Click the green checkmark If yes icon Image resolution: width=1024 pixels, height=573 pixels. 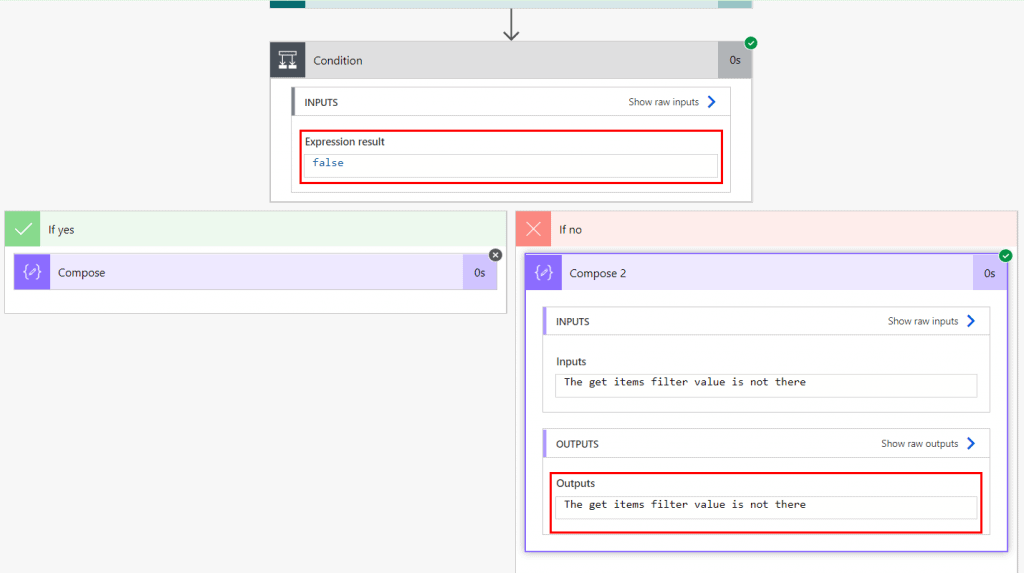click(23, 229)
